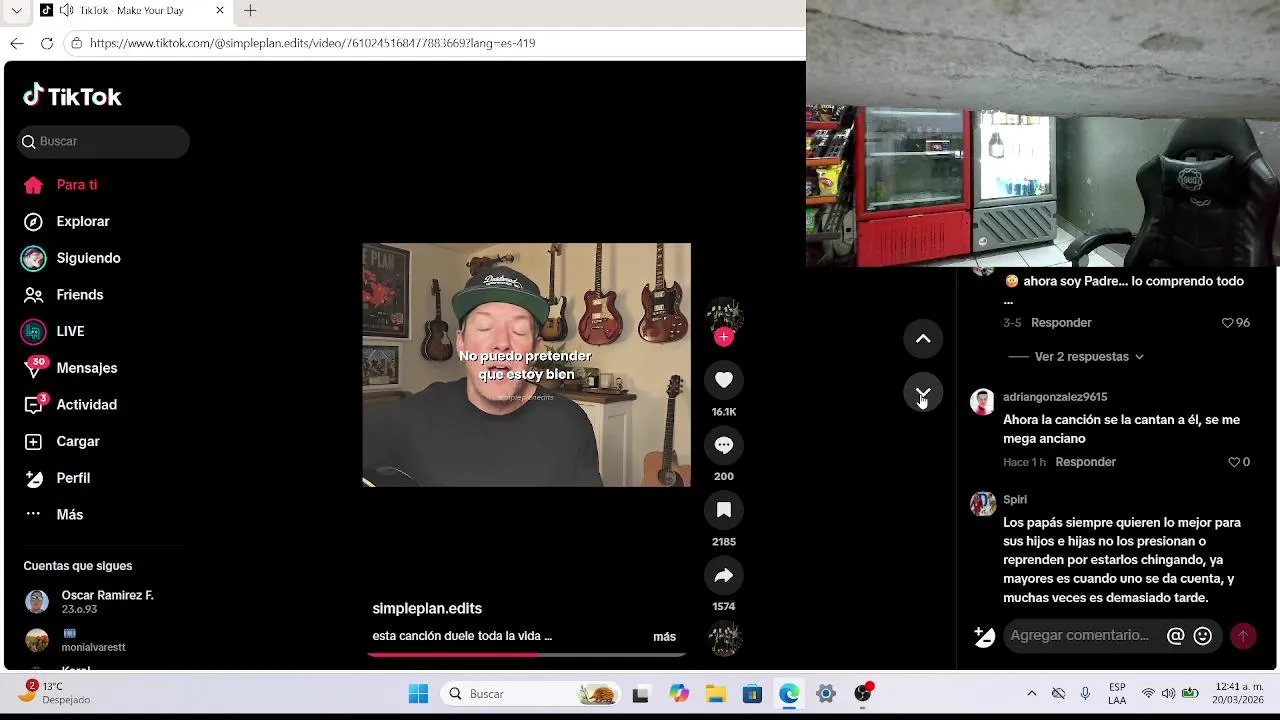Open simpleplan.edits profile from video caption
This screenshot has width=1280, height=720.
click(427, 609)
